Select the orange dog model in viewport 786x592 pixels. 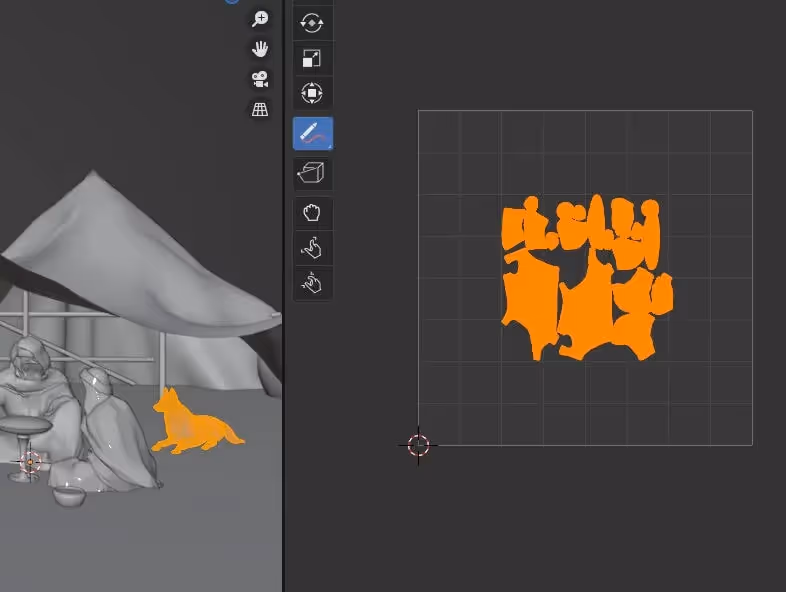pos(193,425)
